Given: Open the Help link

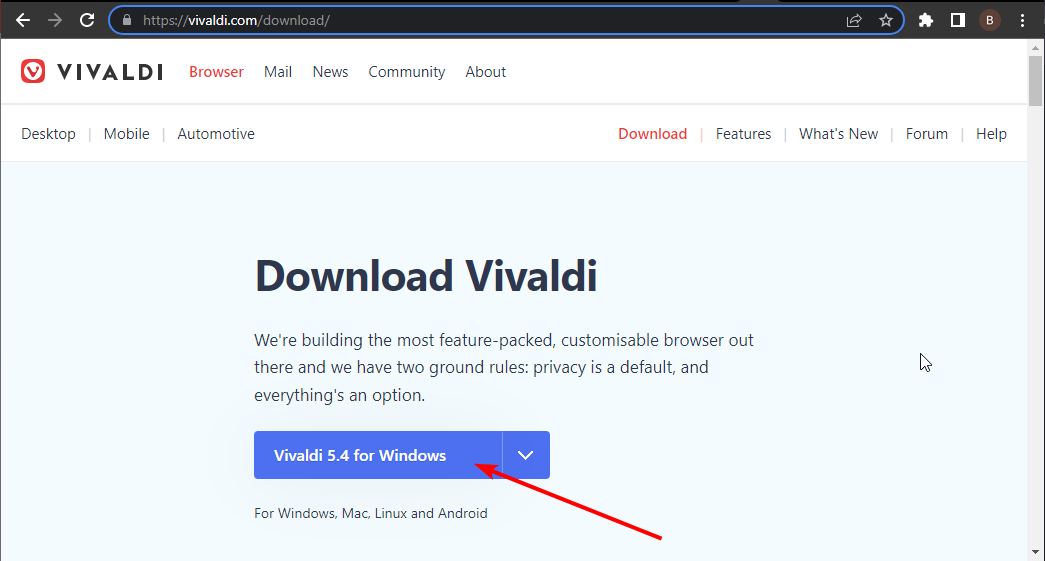Looking at the screenshot, I should click(x=991, y=134).
